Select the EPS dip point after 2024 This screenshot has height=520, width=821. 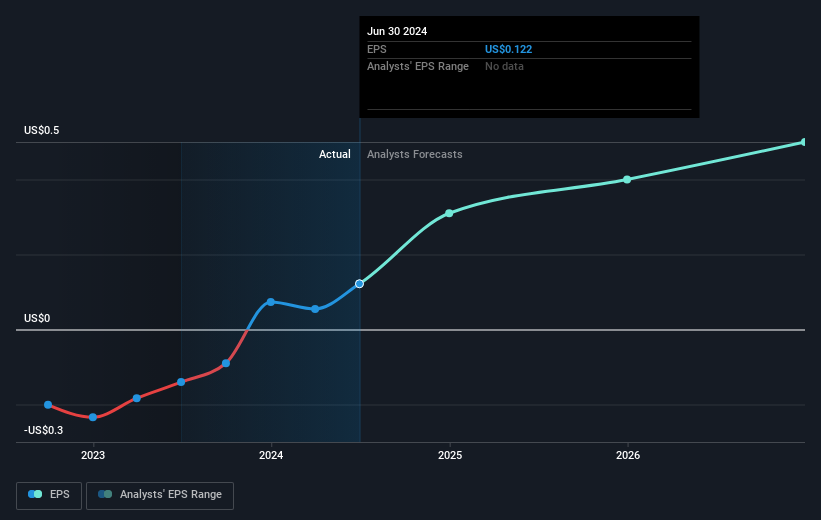[315, 309]
